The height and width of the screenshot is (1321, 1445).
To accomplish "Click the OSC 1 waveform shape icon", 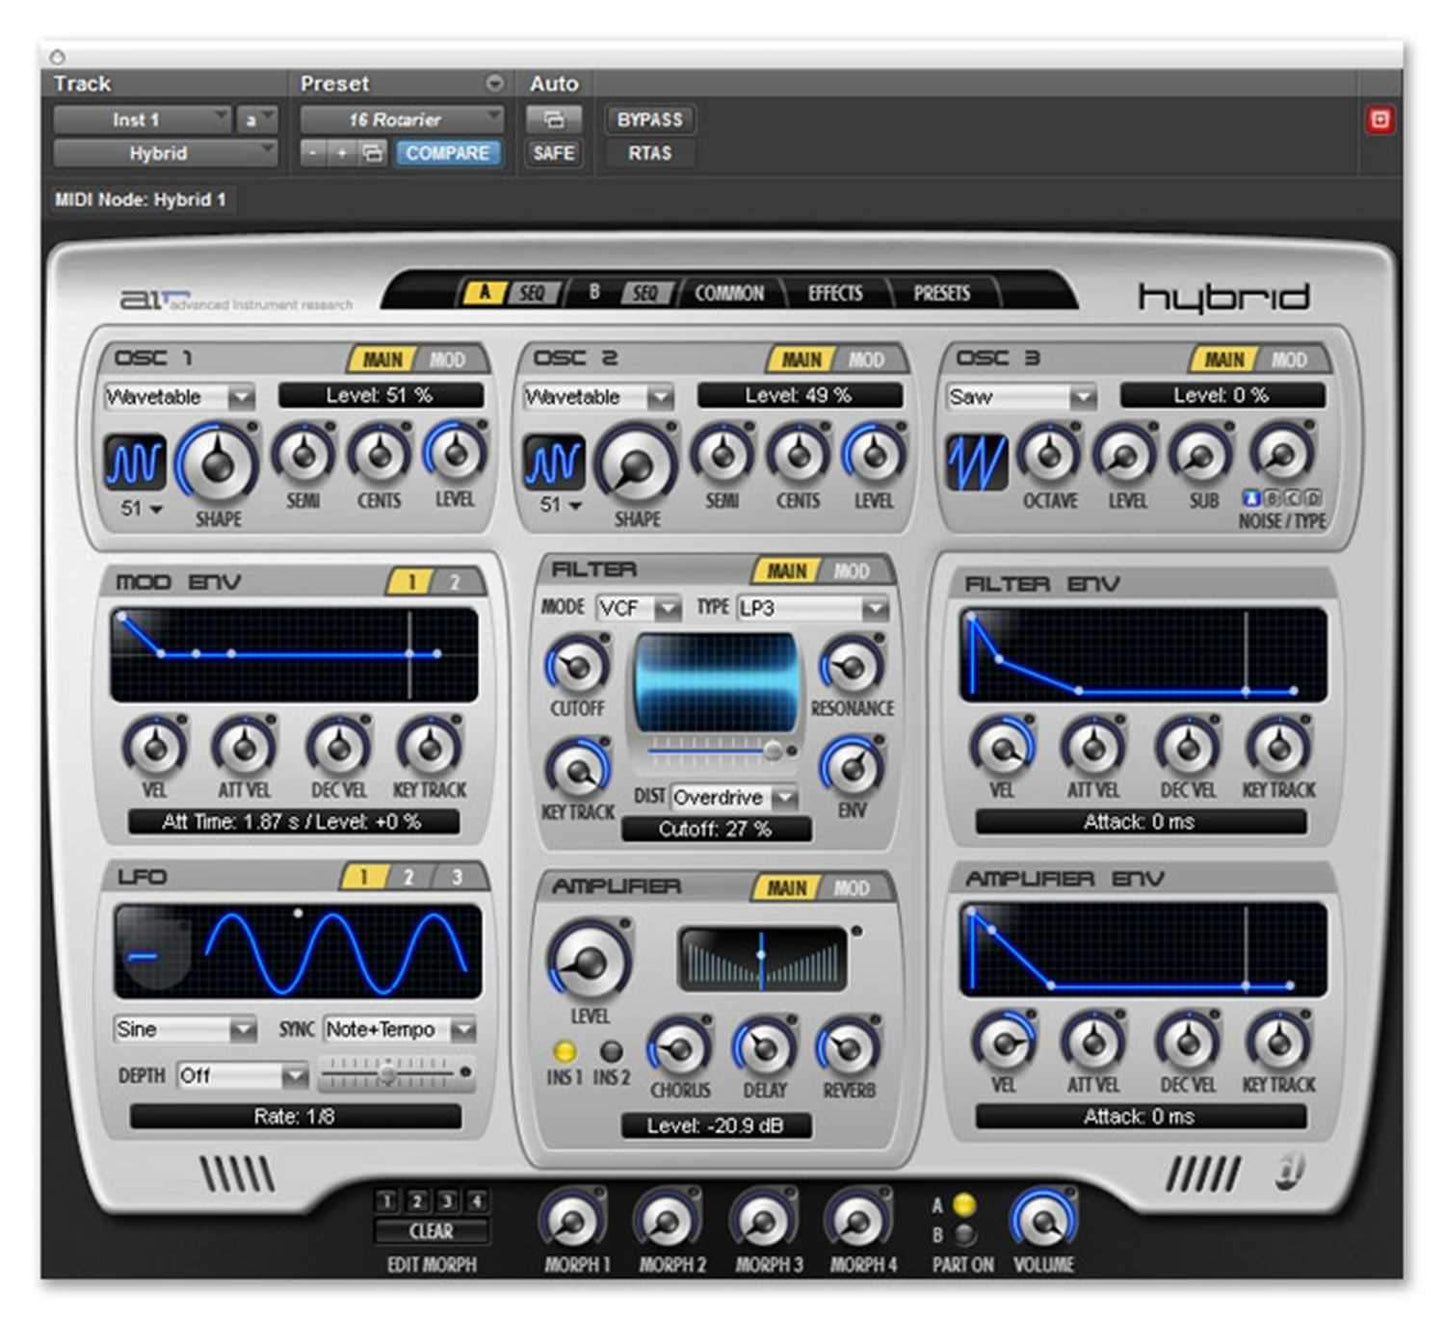I will pos(136,461).
